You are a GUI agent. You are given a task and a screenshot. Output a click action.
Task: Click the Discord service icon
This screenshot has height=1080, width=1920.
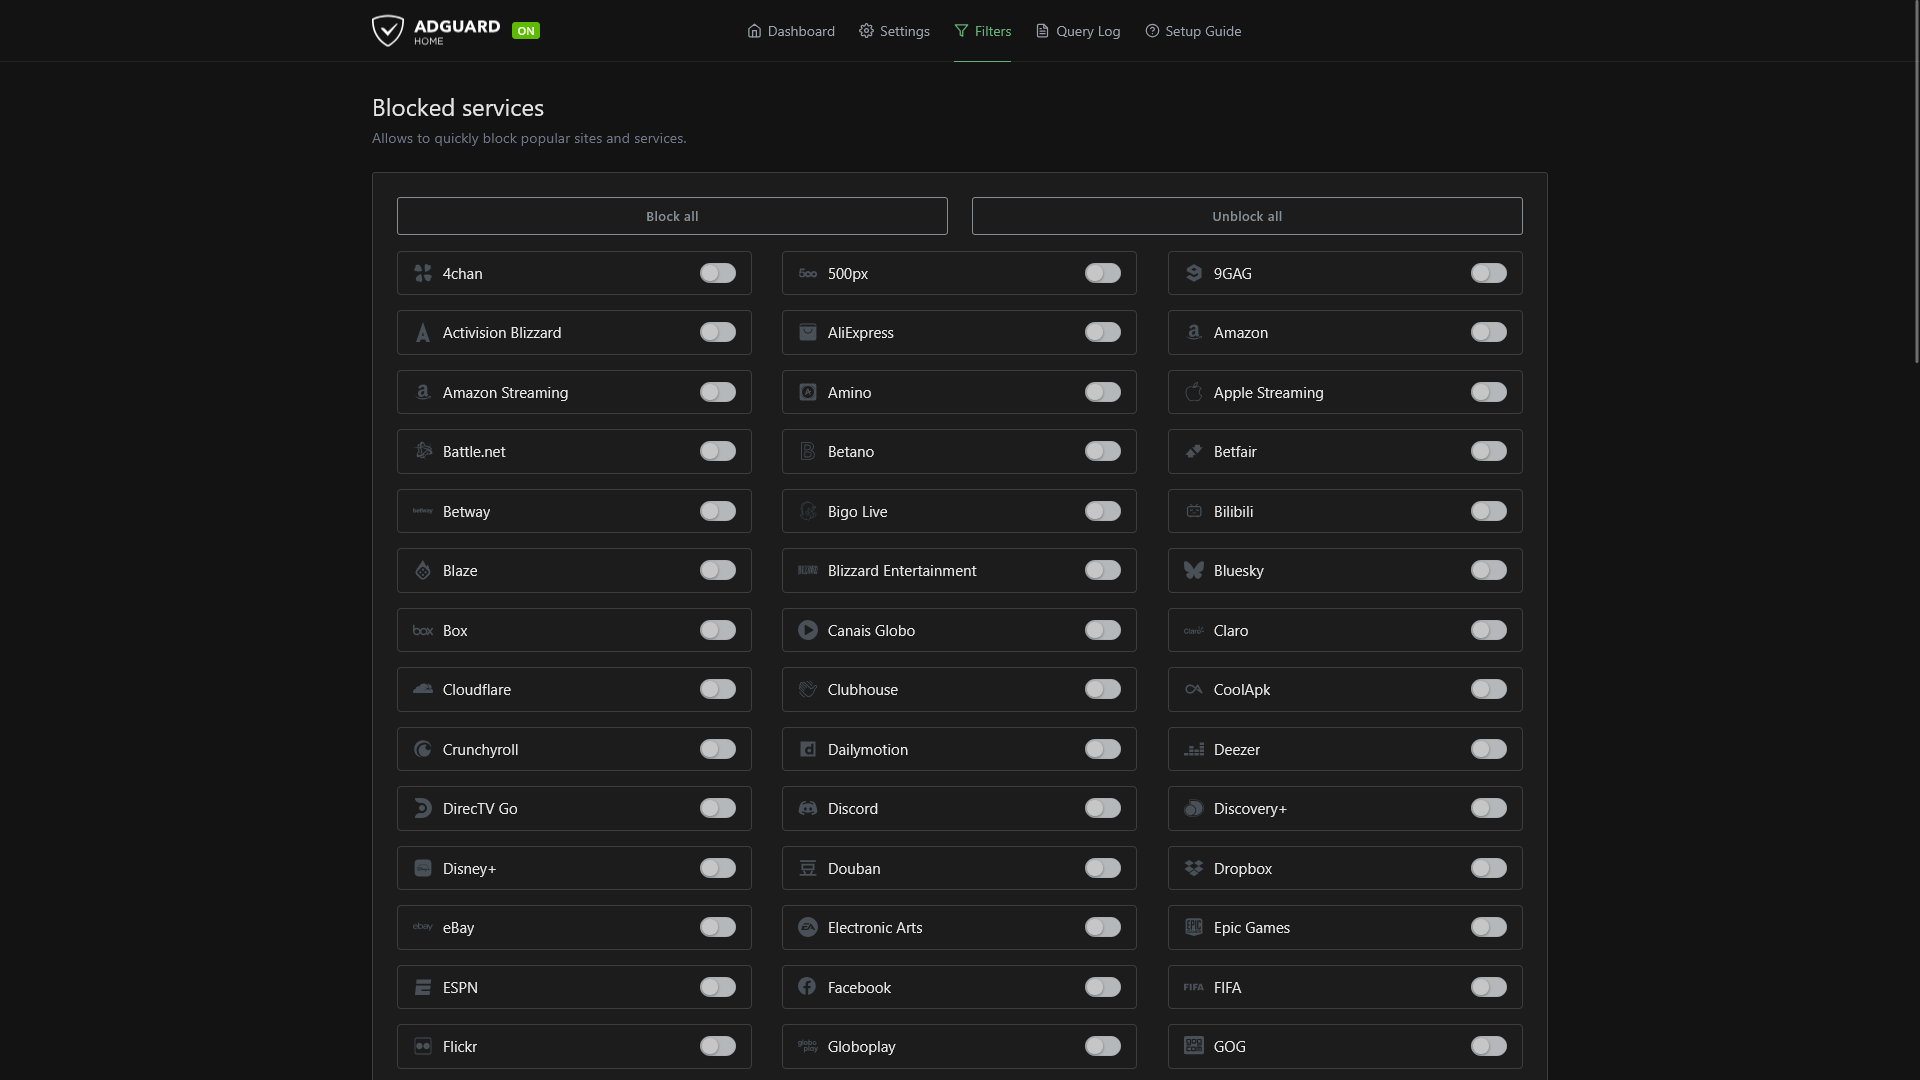[808, 808]
